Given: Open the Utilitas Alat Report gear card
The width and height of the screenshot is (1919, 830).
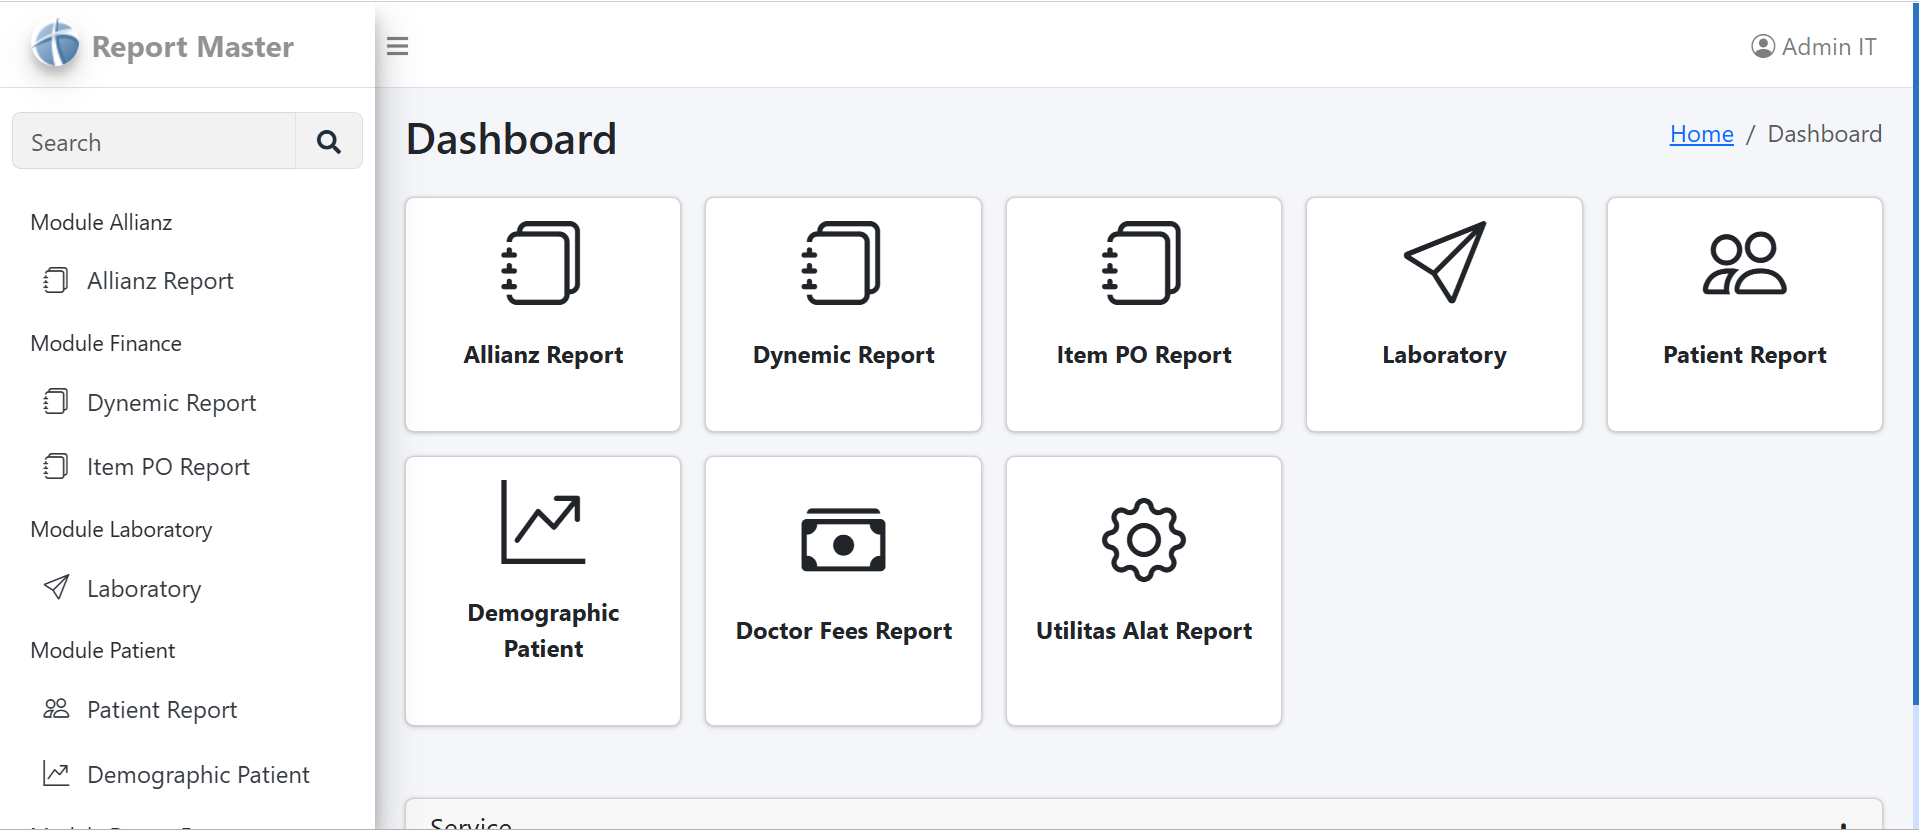Looking at the screenshot, I should pos(1143,590).
